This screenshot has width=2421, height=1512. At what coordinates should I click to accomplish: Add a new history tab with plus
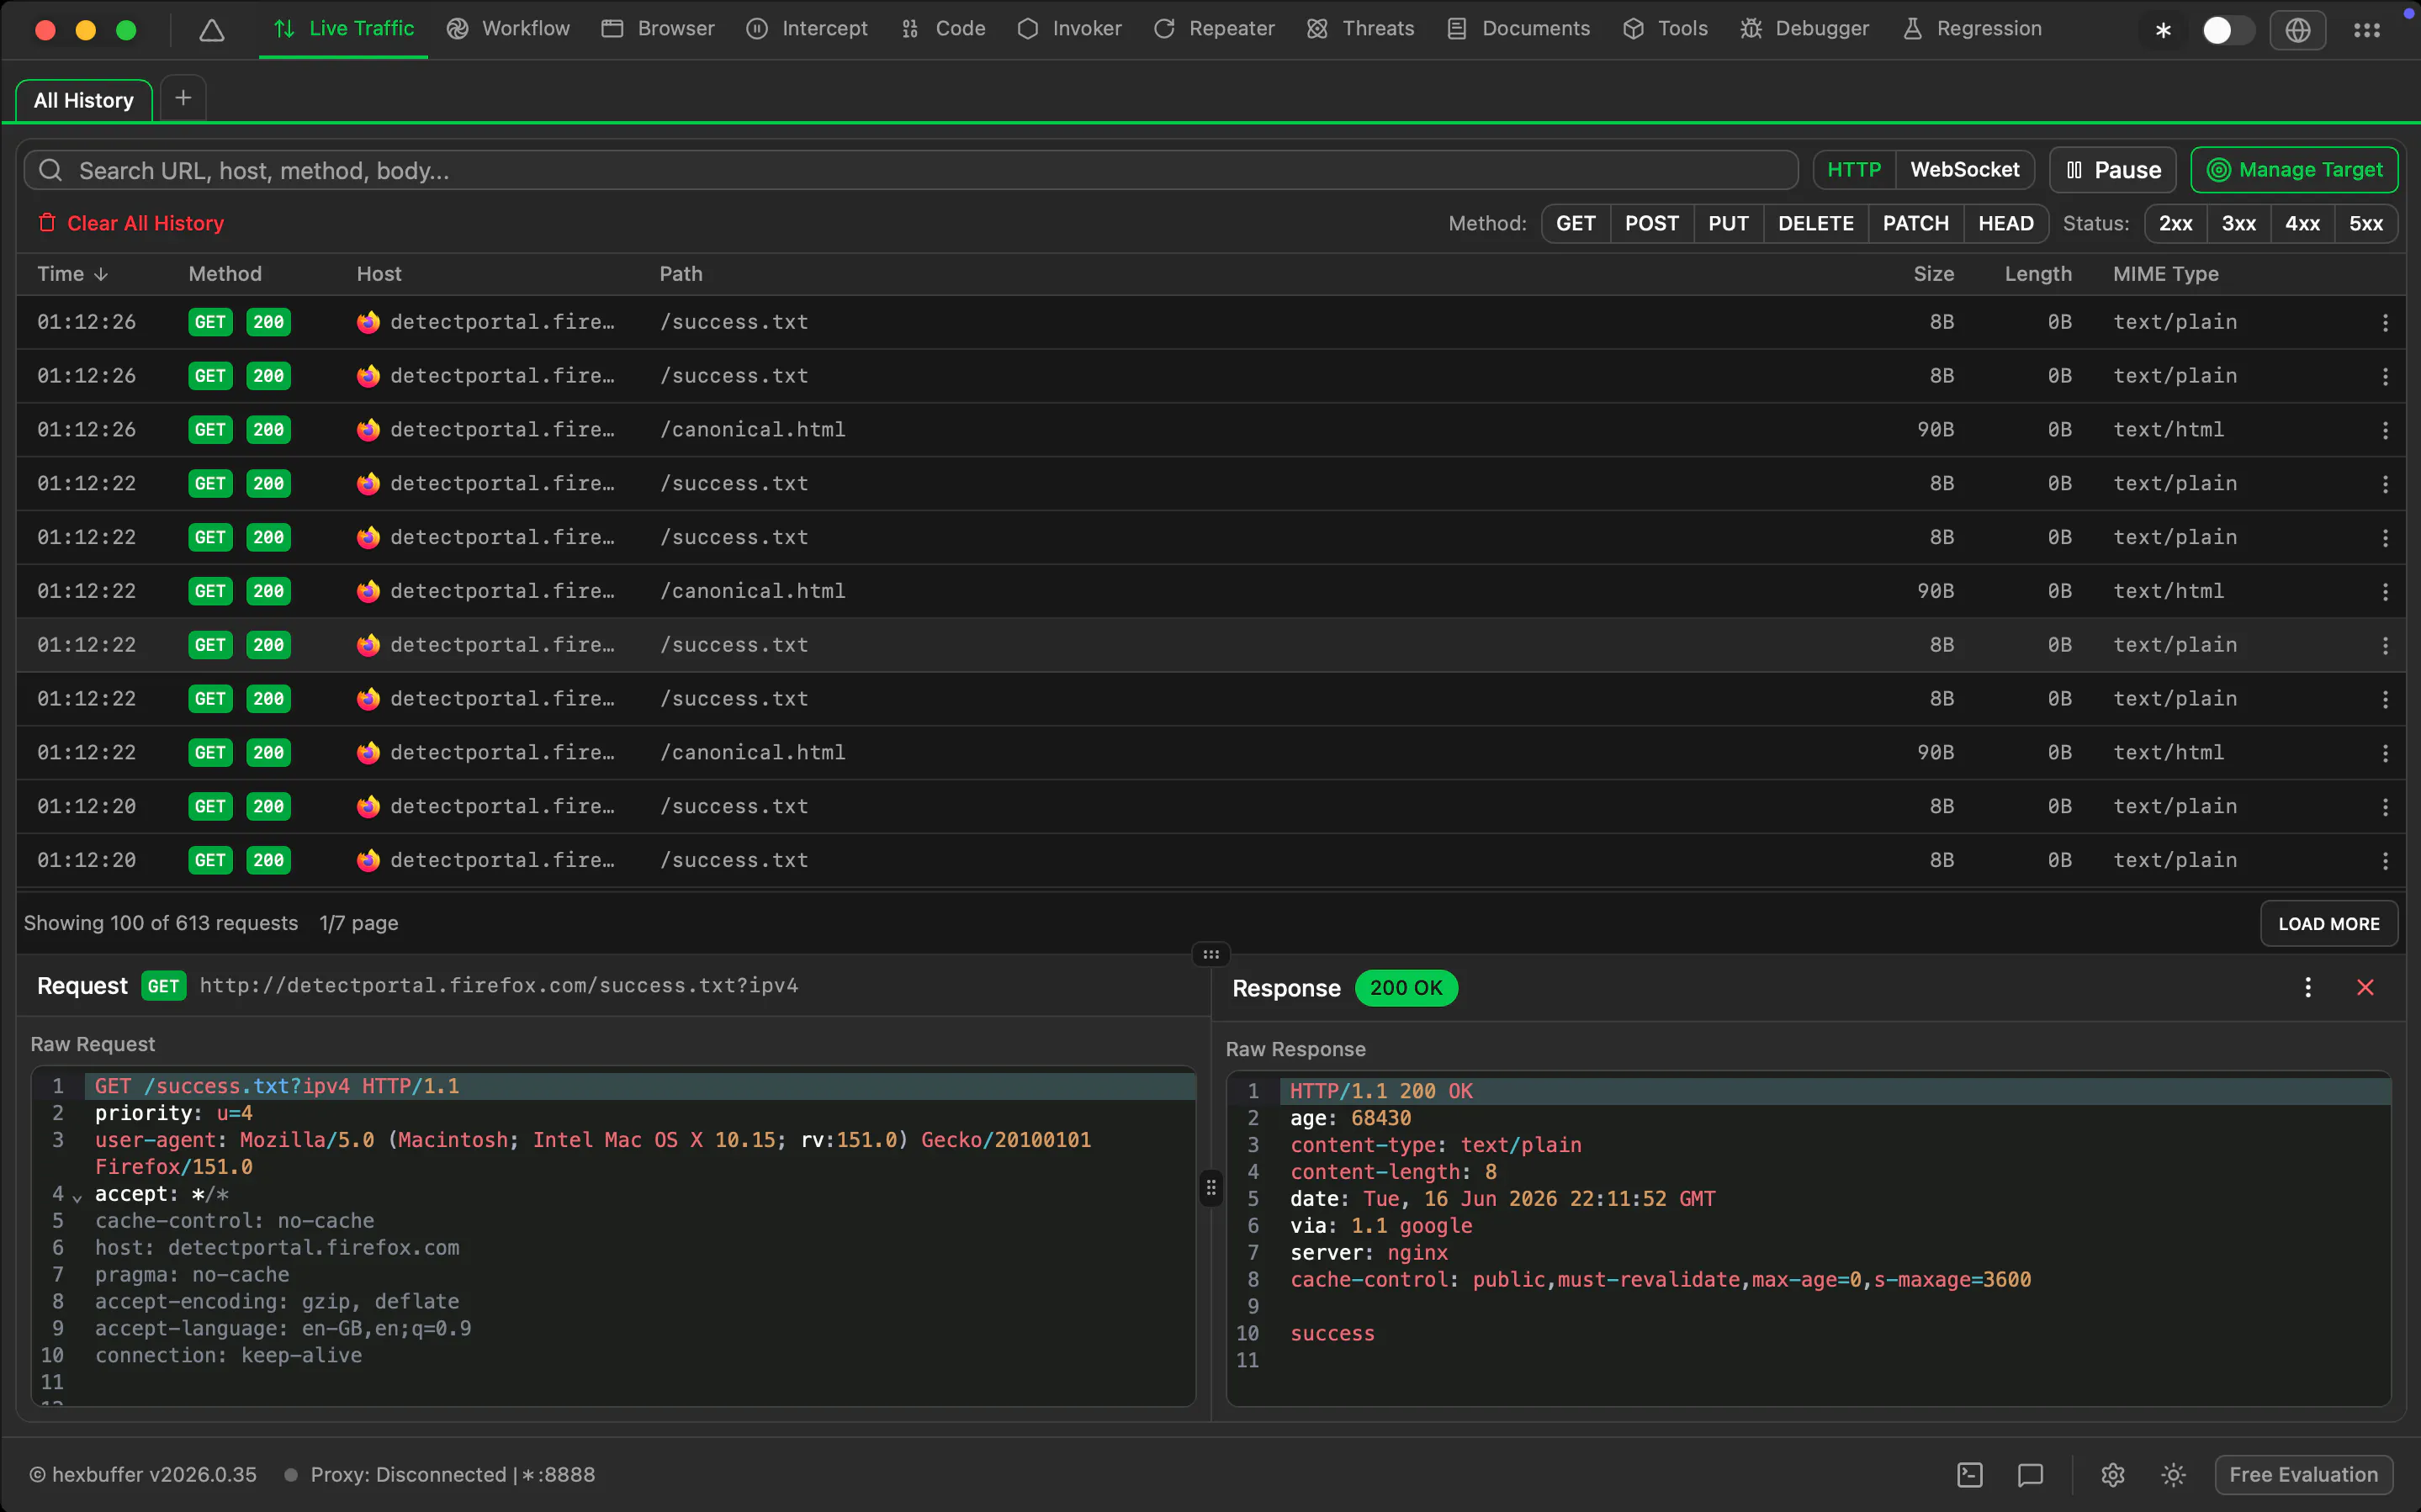pos(183,98)
